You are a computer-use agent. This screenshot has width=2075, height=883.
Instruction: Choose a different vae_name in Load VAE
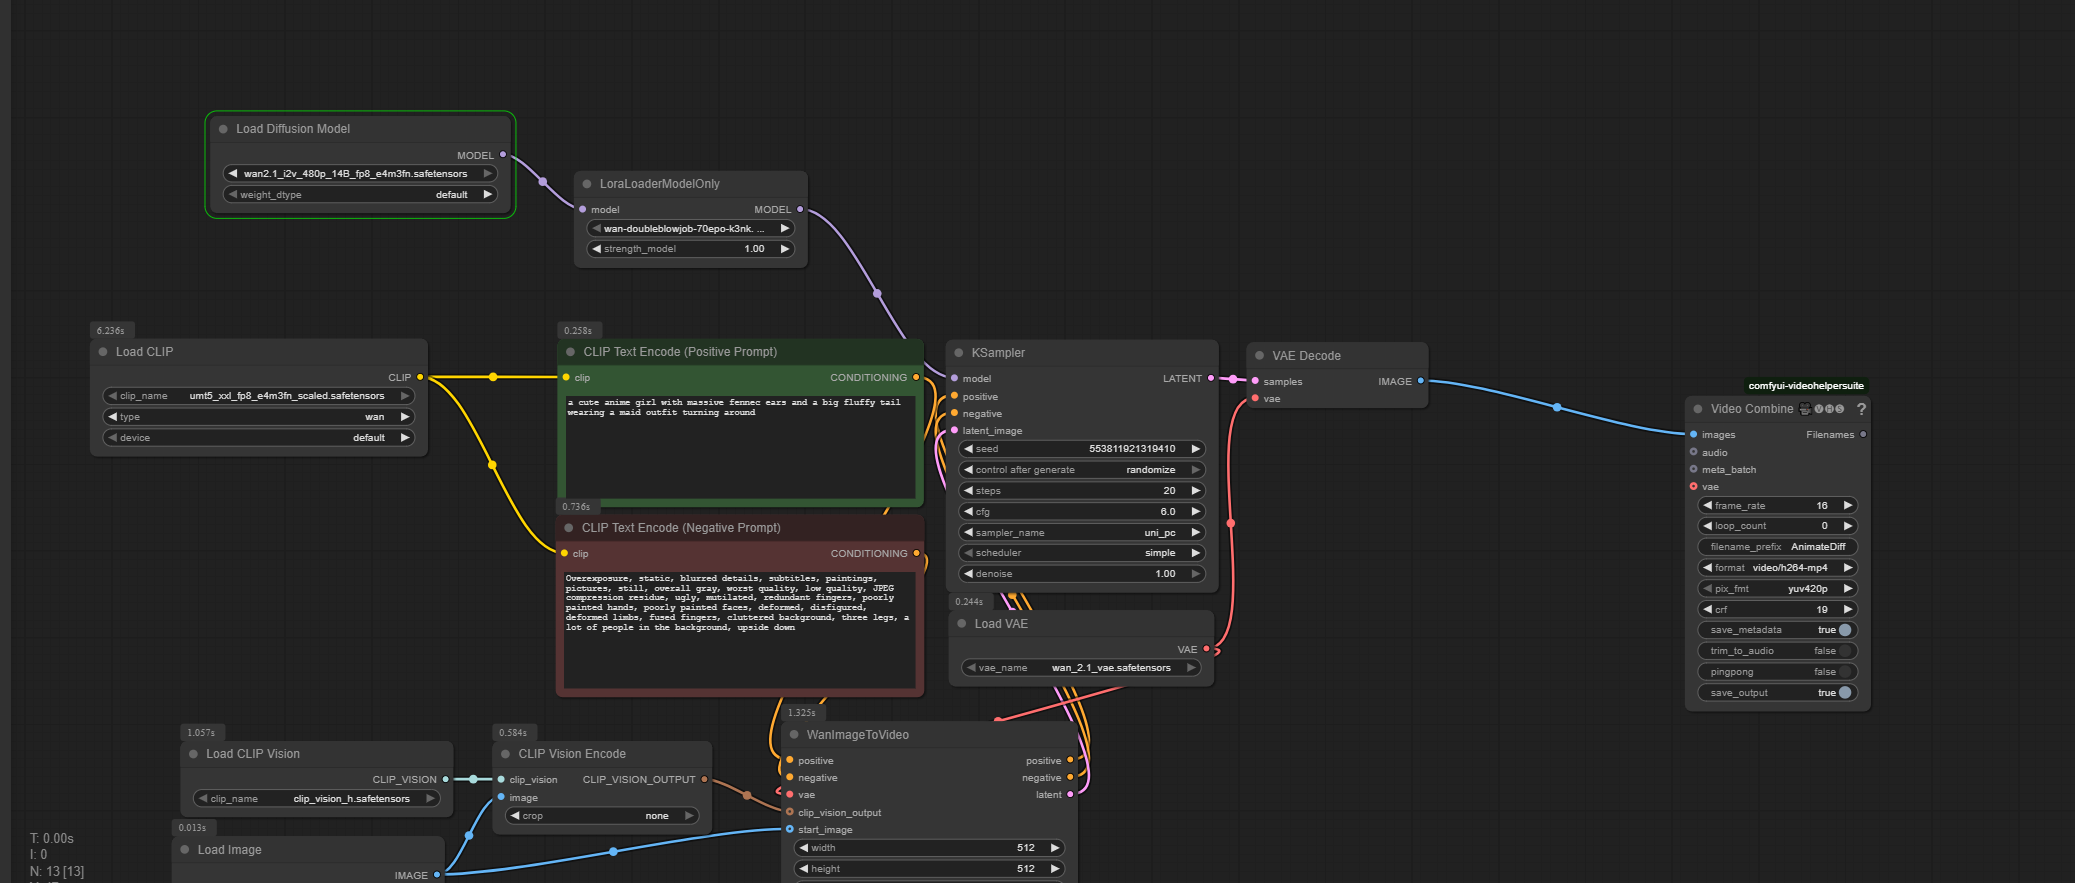[1081, 668]
